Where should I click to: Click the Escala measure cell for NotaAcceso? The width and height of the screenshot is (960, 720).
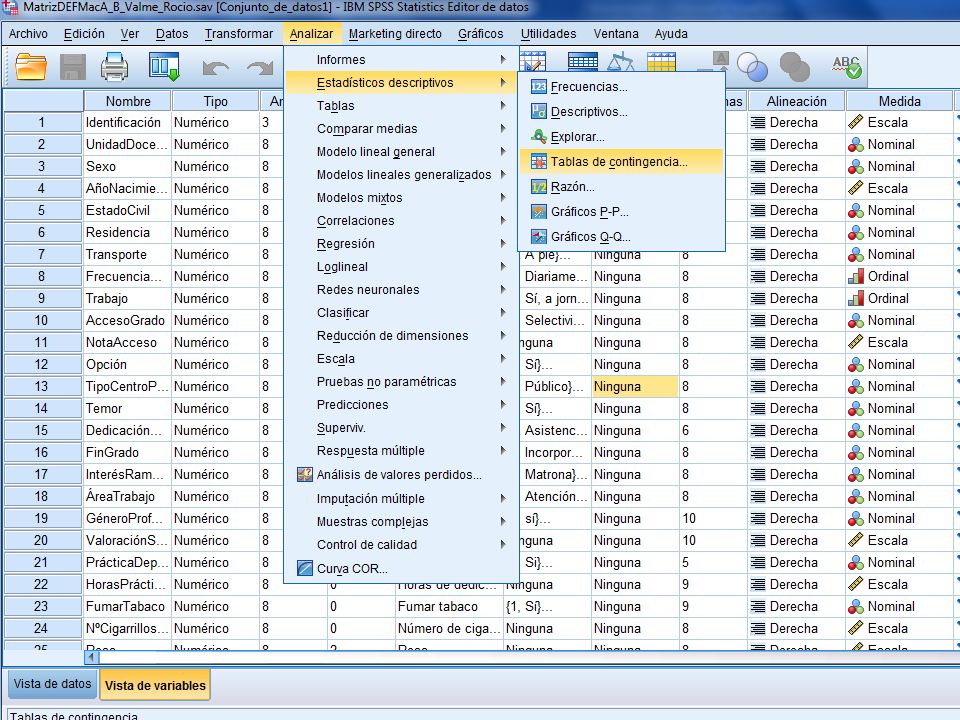tap(899, 342)
